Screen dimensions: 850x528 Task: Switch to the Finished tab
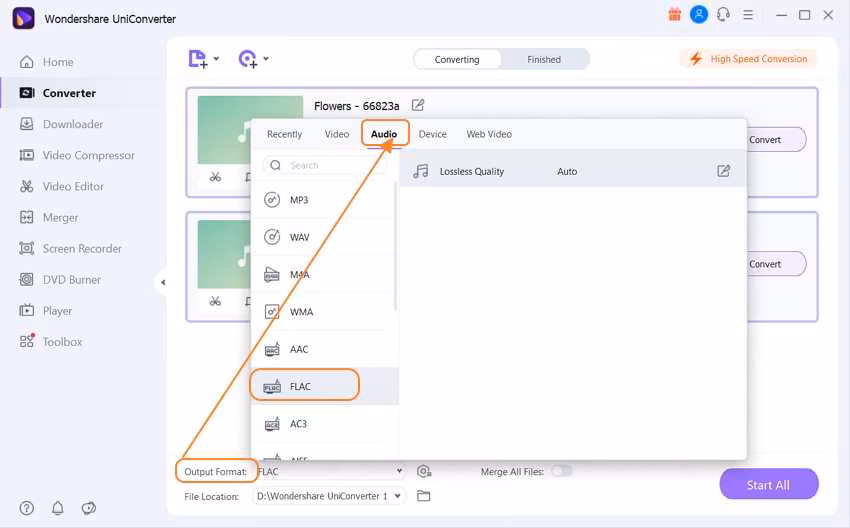544,59
